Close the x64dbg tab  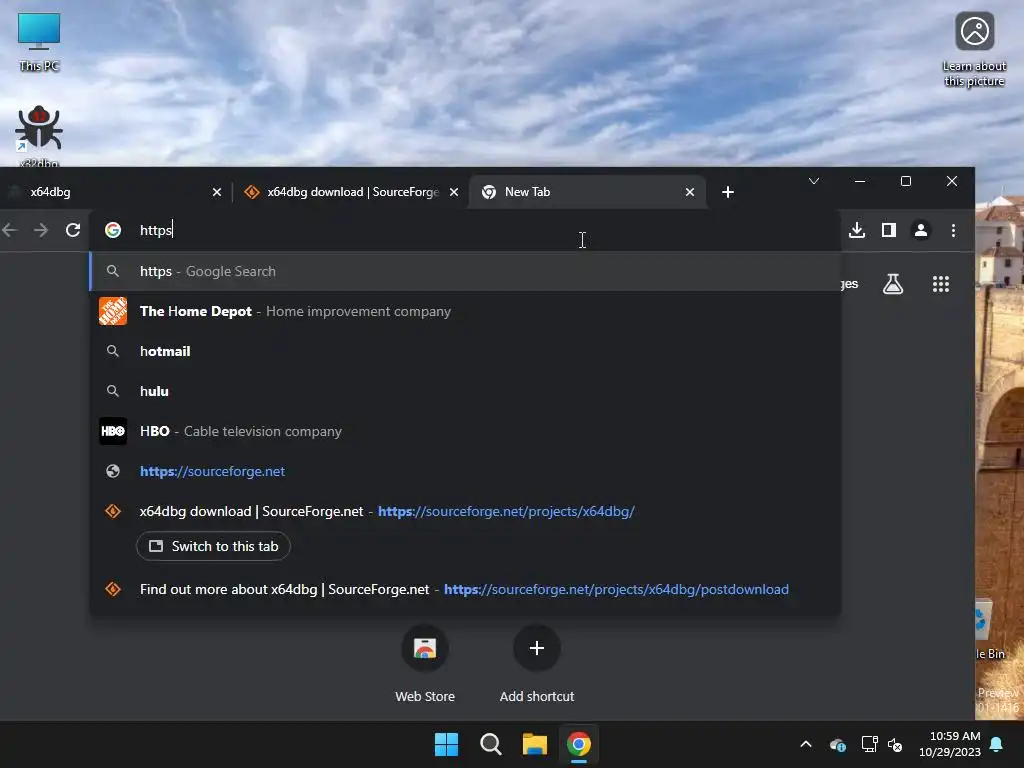point(217,192)
